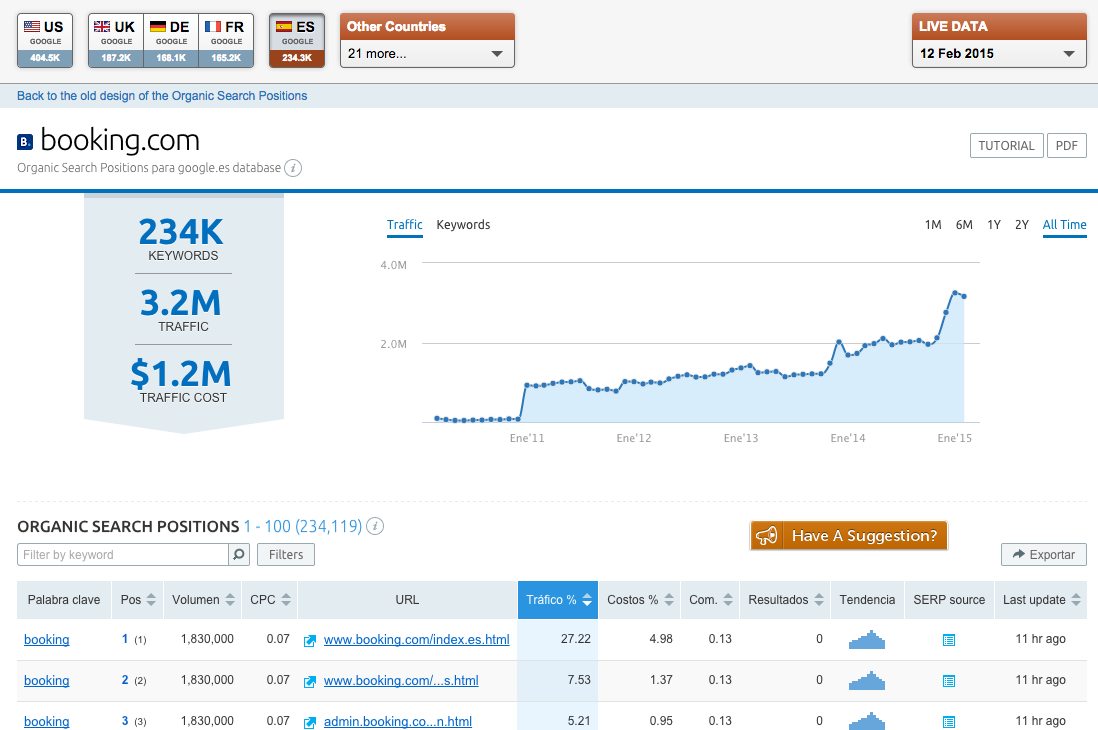
Task: Expand the Other Countries dropdown
Action: [427, 54]
